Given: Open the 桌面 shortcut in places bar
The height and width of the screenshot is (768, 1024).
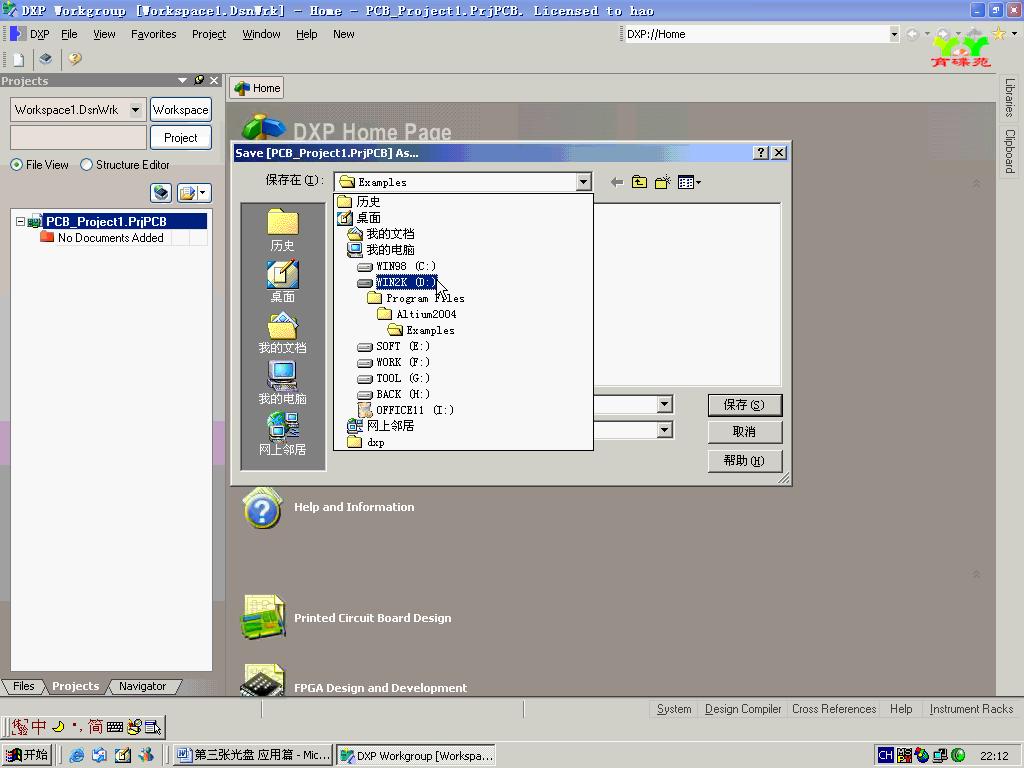Looking at the screenshot, I should (282, 281).
